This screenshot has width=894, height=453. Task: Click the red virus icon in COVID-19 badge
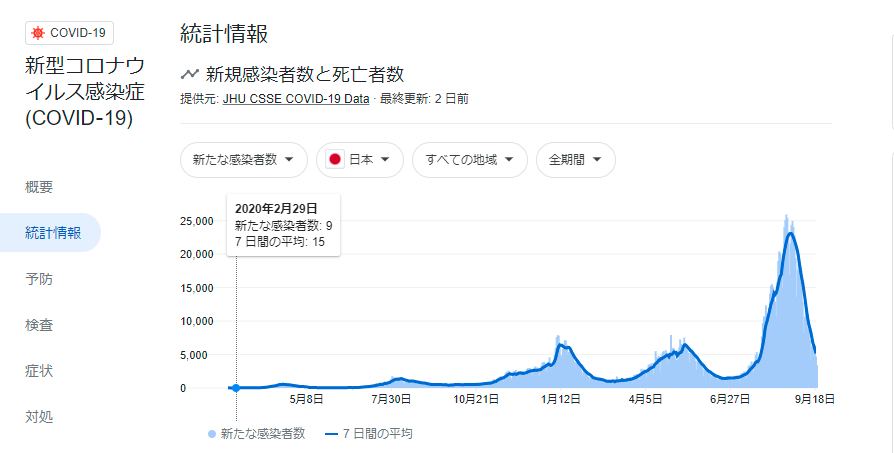click(x=38, y=33)
